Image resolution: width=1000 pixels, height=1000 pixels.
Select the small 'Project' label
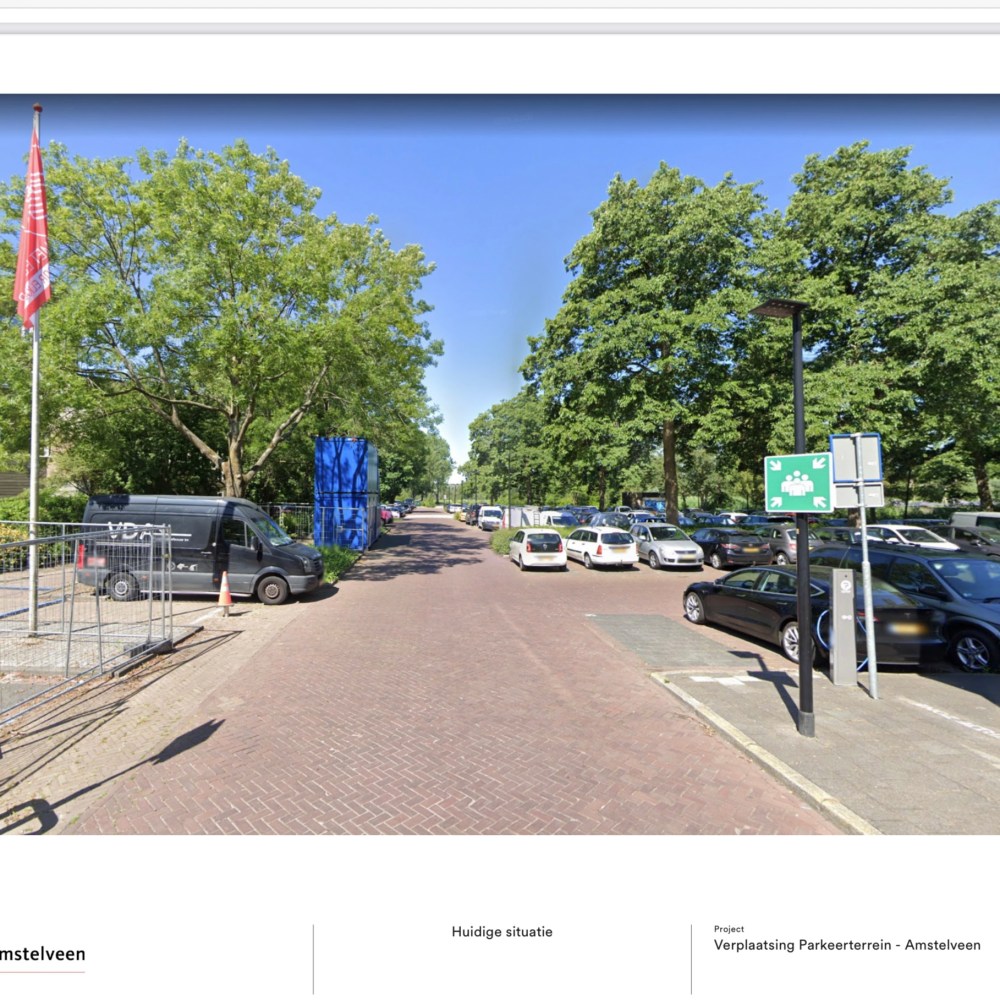pyautogui.click(x=728, y=929)
